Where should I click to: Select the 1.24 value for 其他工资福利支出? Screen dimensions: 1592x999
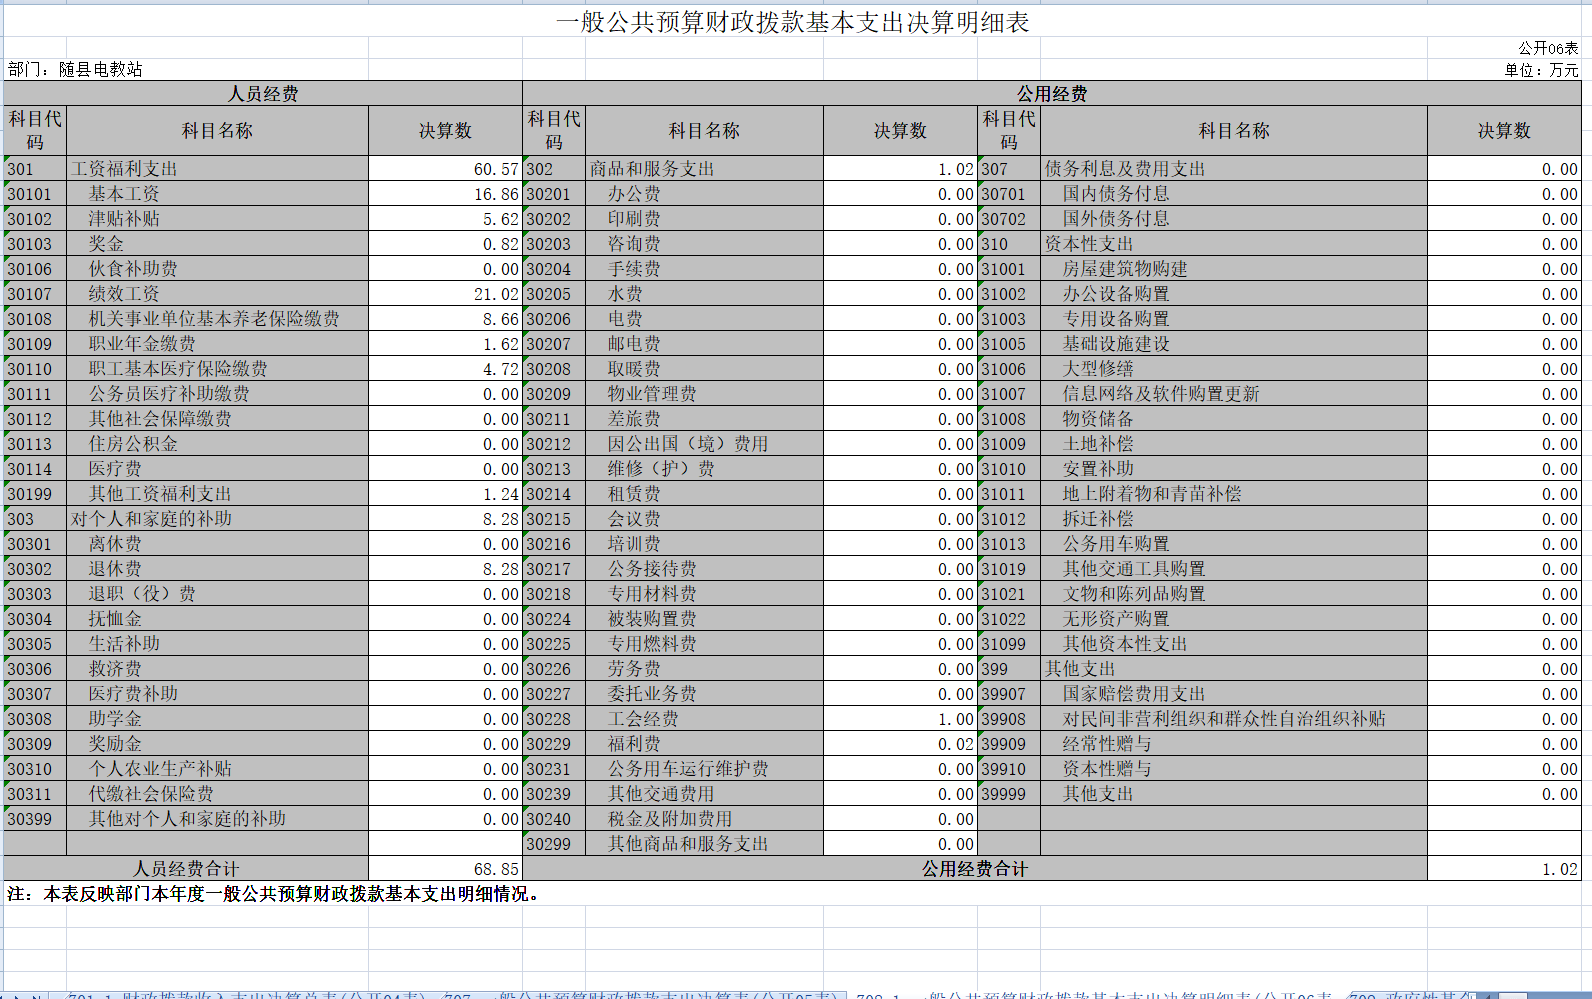click(x=445, y=494)
